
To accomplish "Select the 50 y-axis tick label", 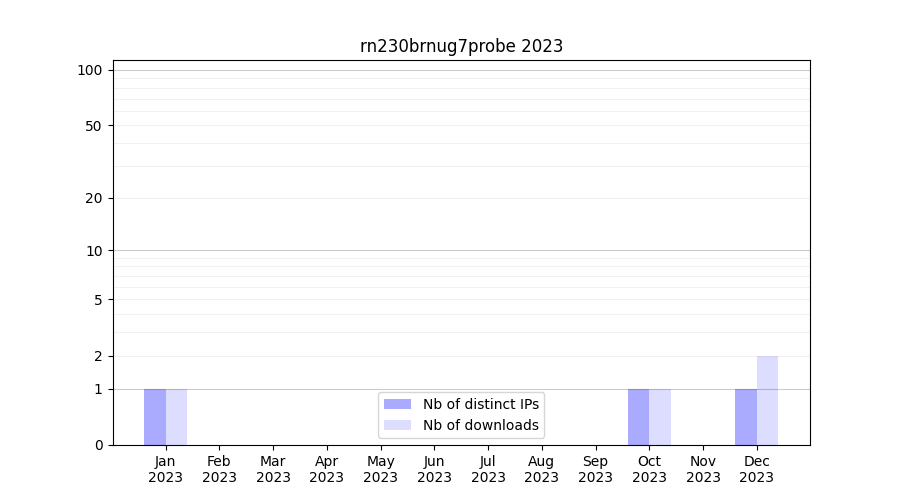I will point(94,126).
